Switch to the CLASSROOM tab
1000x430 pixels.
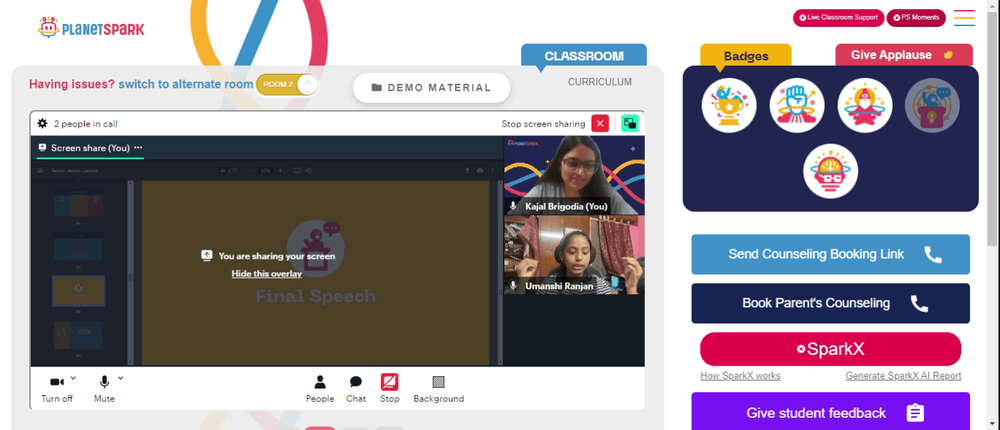[584, 56]
